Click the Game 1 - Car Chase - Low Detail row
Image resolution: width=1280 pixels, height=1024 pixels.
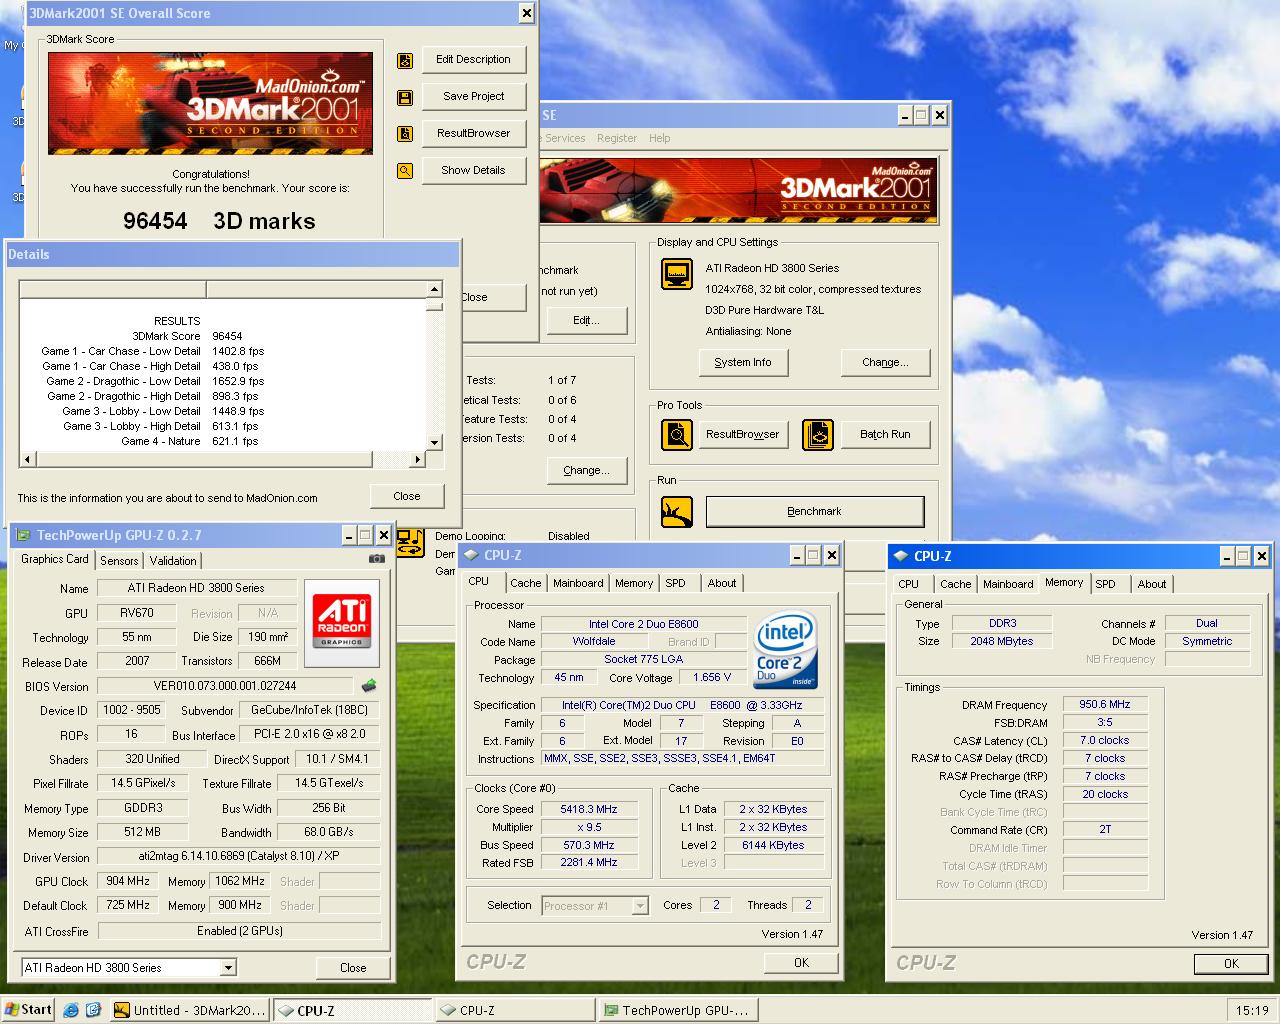[x=153, y=351]
